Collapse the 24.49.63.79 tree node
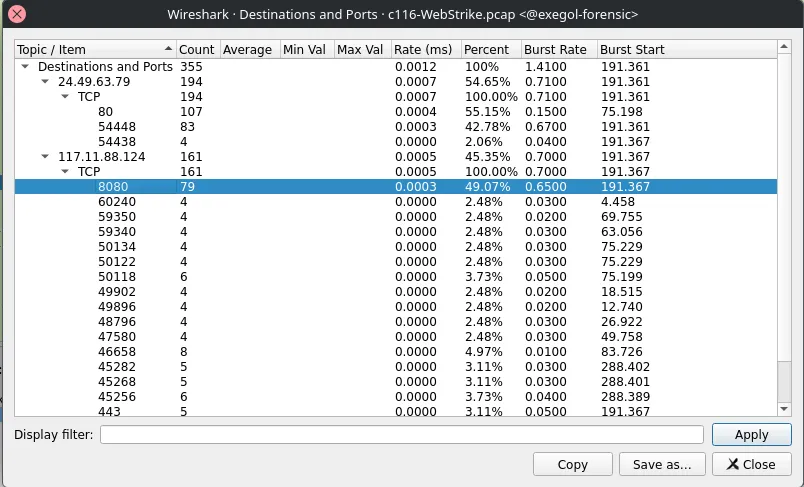The width and height of the screenshot is (804, 487). click(45, 82)
